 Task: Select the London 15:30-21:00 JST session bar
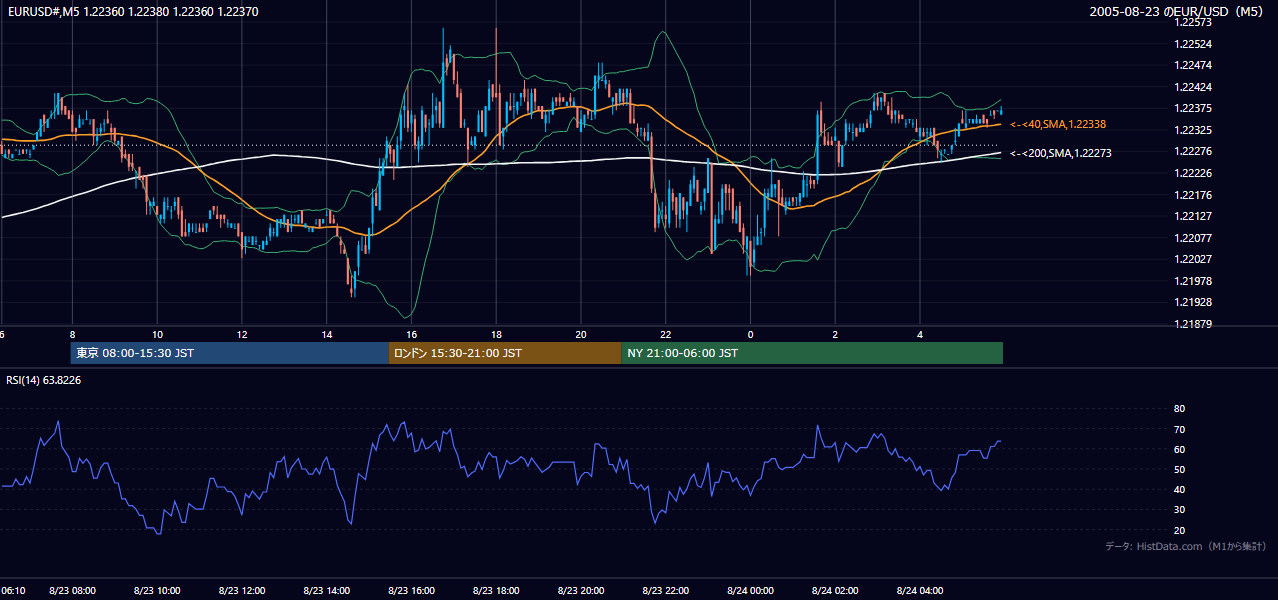[505, 353]
